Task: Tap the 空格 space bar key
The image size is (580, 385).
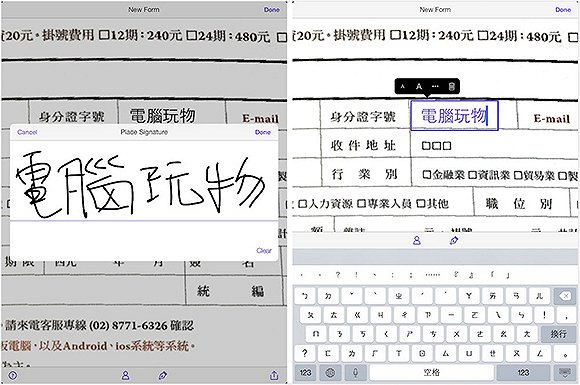Action: pos(431,372)
